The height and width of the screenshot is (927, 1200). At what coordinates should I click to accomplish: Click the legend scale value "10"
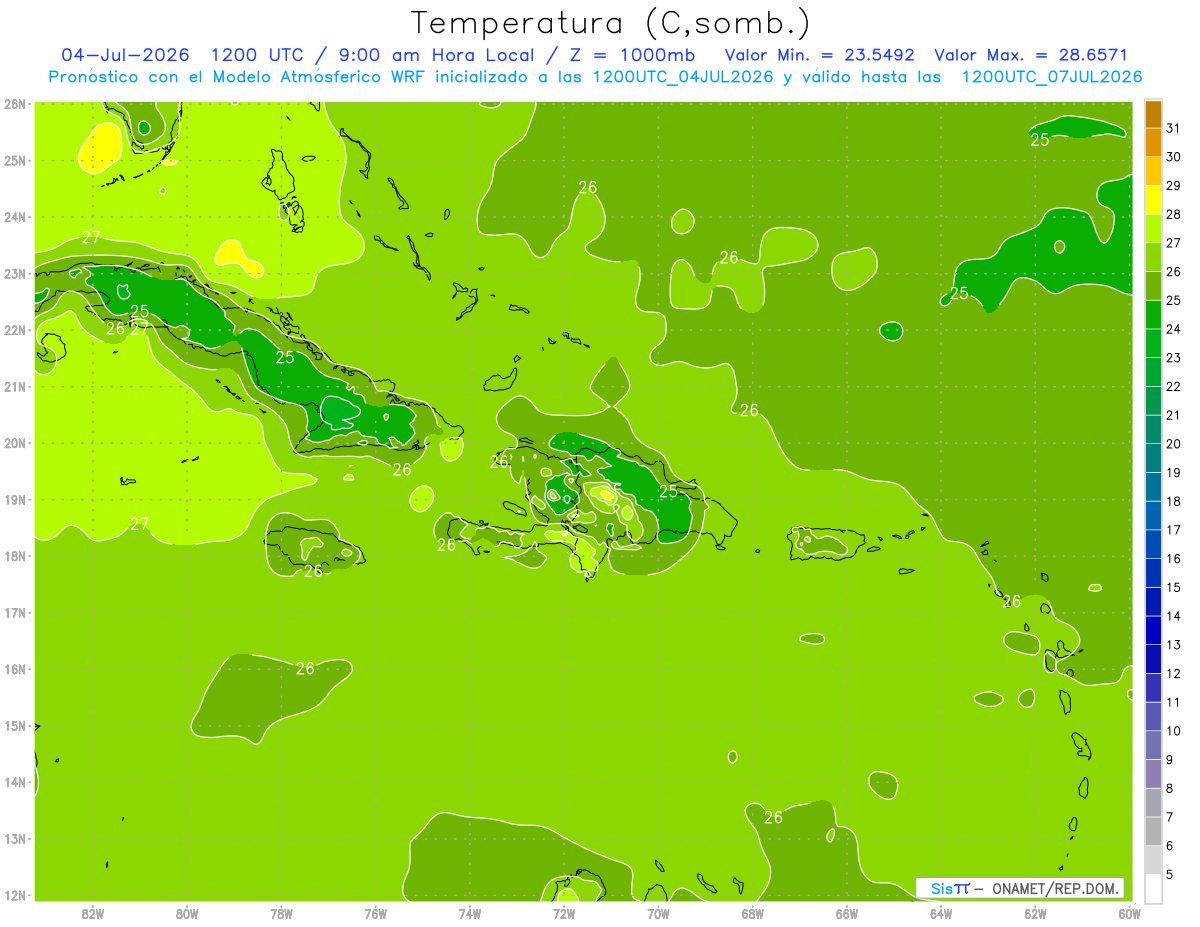(1173, 731)
